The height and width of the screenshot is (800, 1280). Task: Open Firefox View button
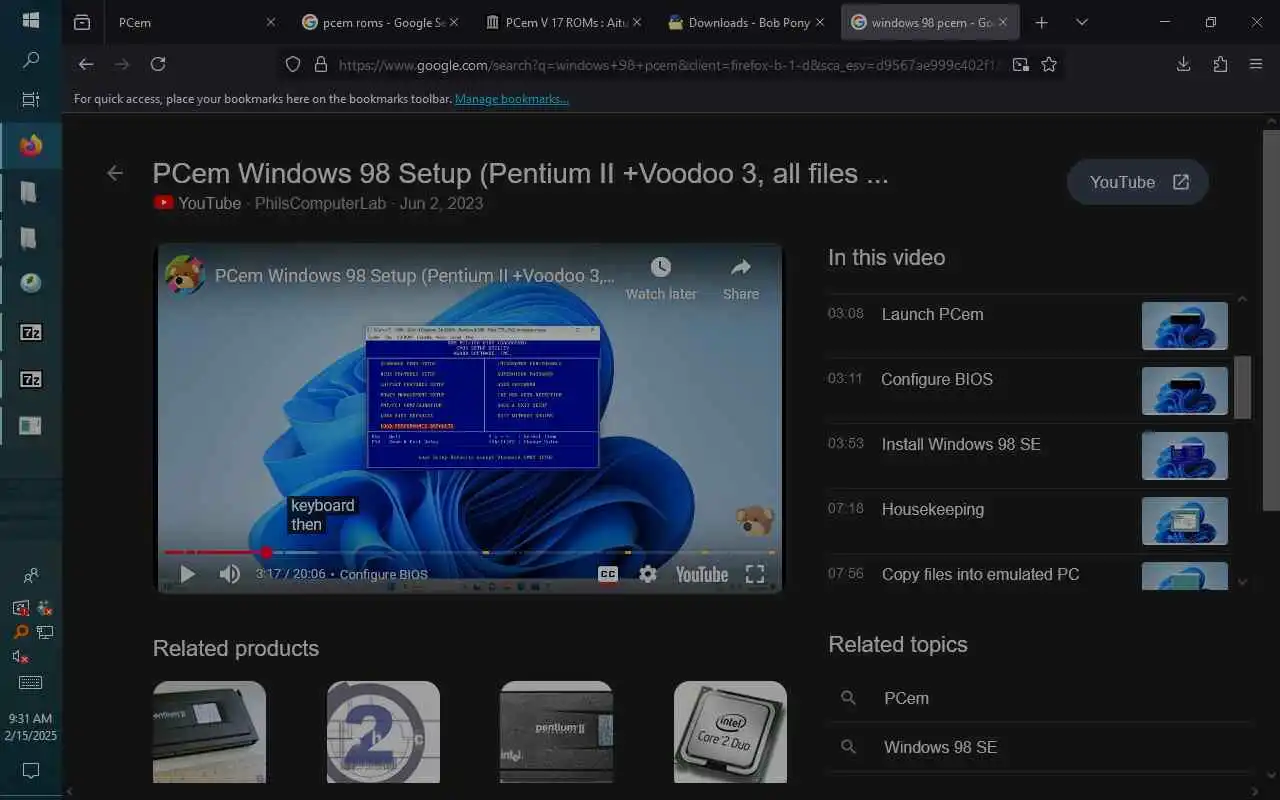click(x=82, y=22)
